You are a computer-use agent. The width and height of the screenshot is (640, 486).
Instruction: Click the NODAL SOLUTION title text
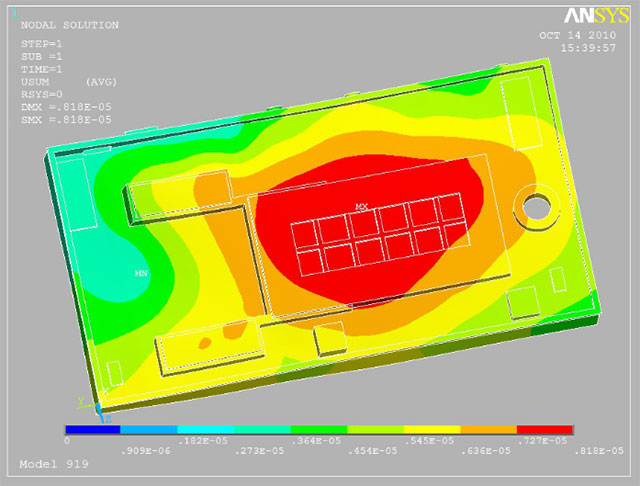pos(69,25)
